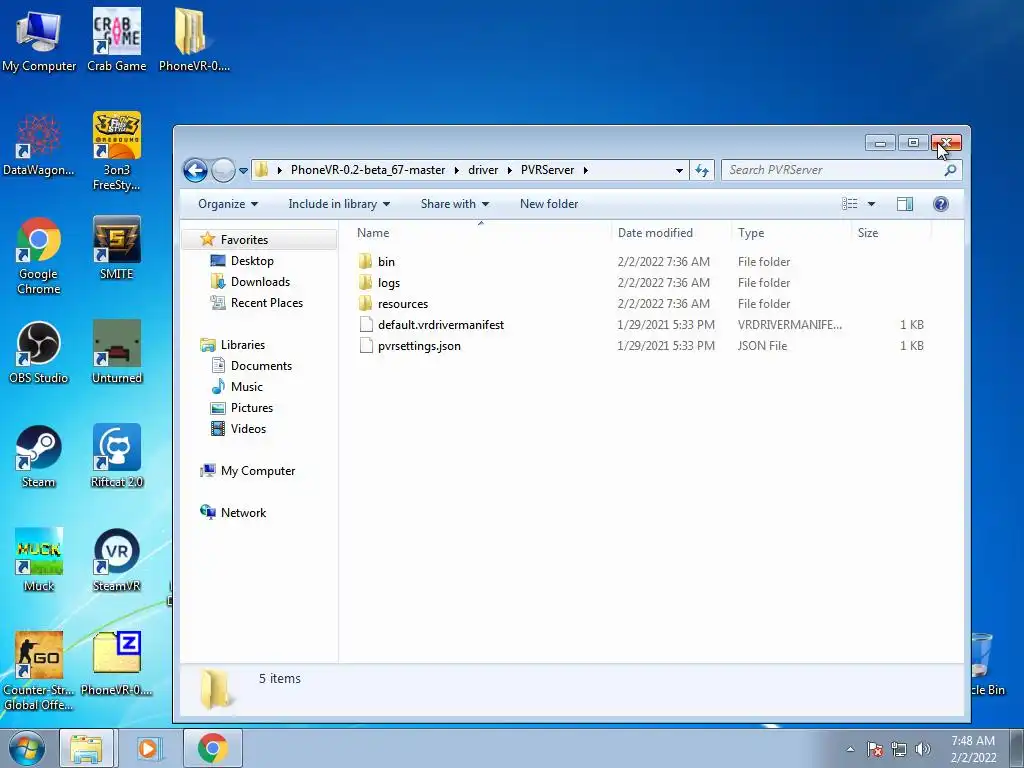Select Riftcat 2.0 desktop shortcut
This screenshot has height=768, width=1024.
pyautogui.click(x=117, y=456)
